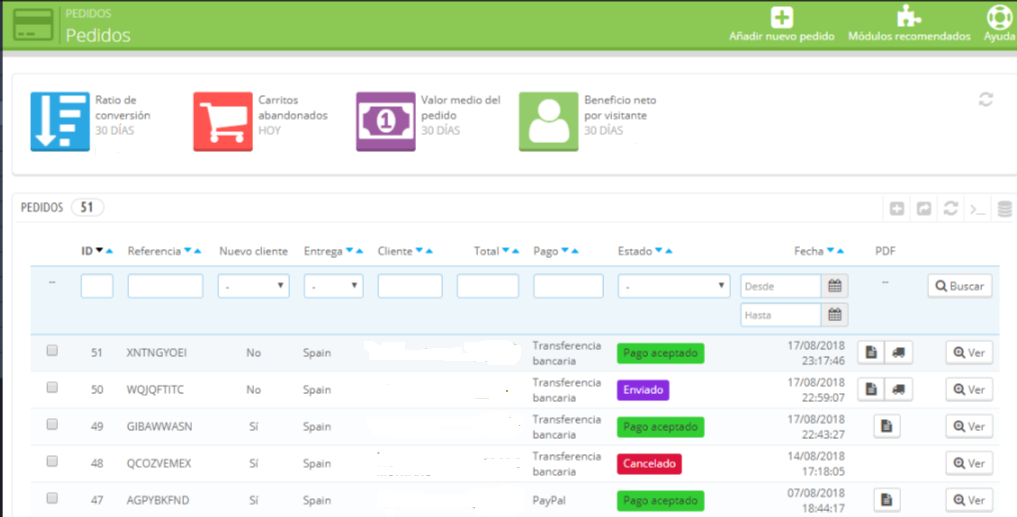
Task: Click the Ratio de conversión KPI icon
Action: 60,121
